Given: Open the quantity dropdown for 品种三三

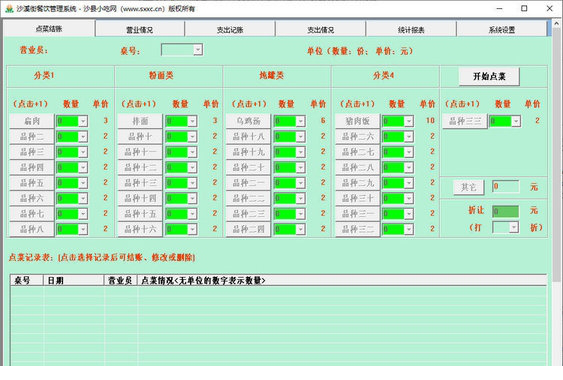Looking at the screenshot, I should click(516, 121).
